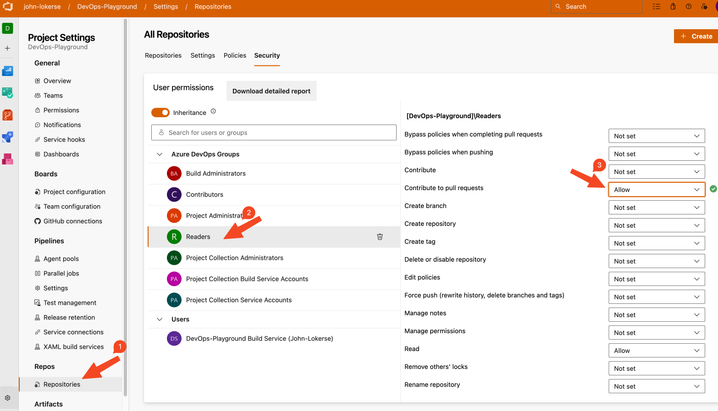Open the Azure DevOps home logo

[7, 6]
